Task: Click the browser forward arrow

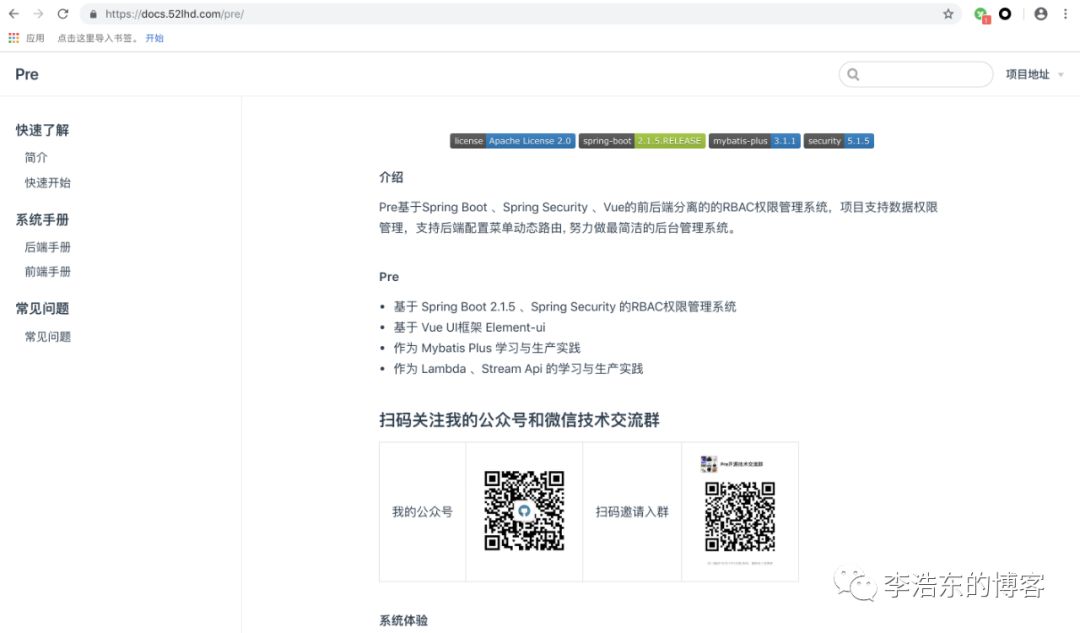Action: pyautogui.click(x=38, y=14)
